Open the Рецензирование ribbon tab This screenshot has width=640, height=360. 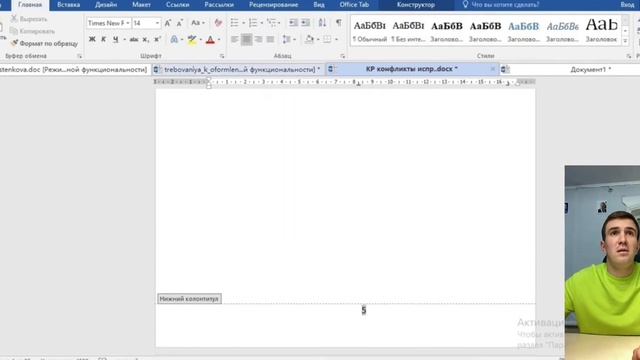273,5
